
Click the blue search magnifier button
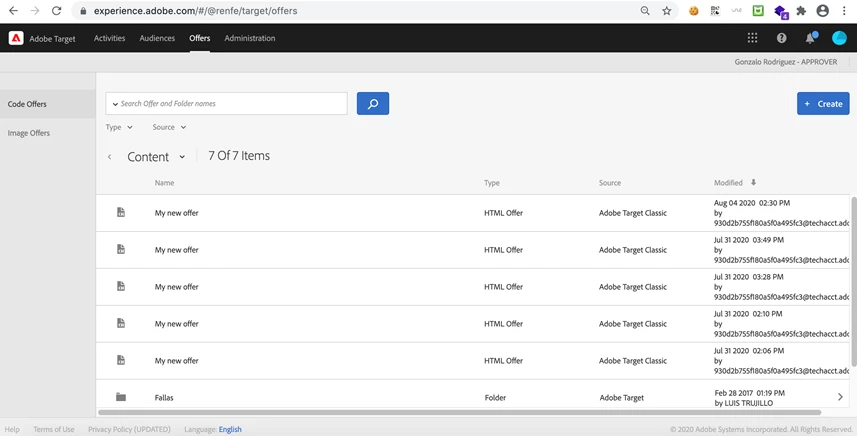[x=373, y=103]
